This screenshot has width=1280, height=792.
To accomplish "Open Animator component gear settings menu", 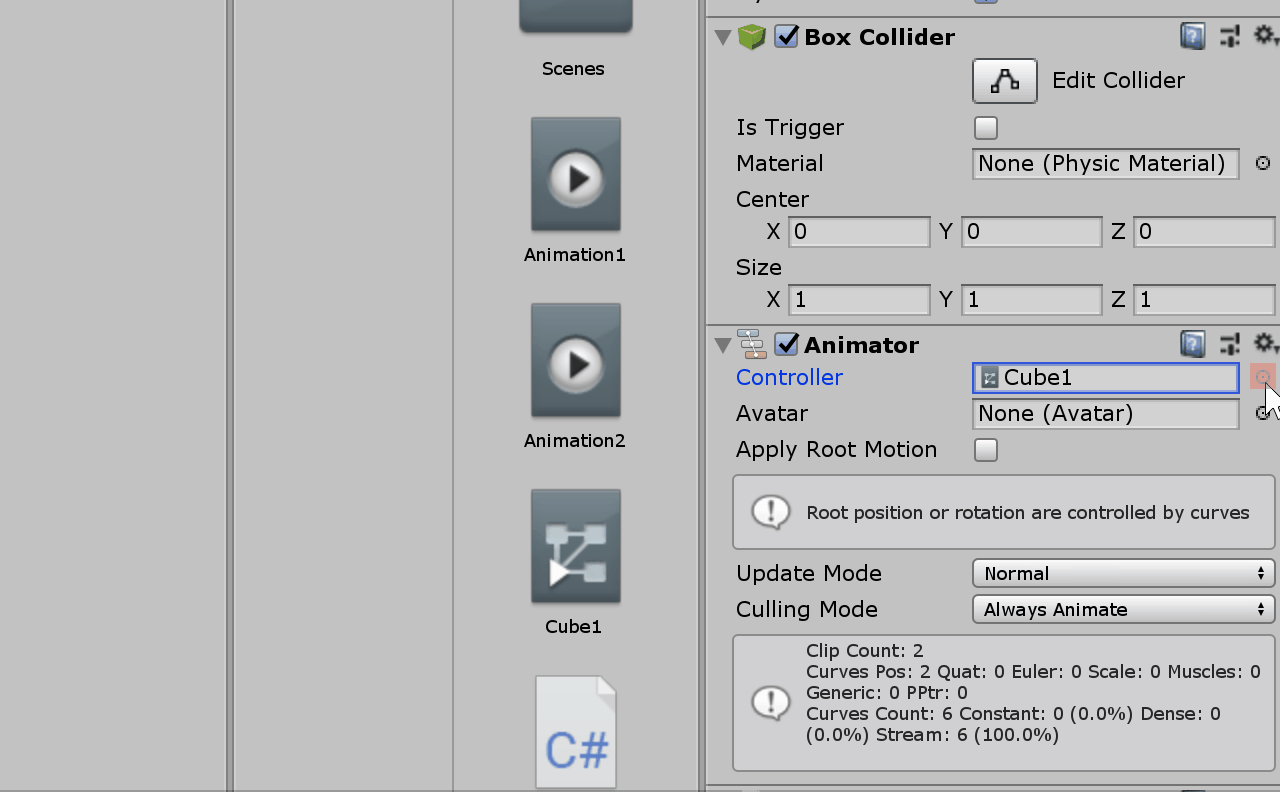I will point(1266,344).
